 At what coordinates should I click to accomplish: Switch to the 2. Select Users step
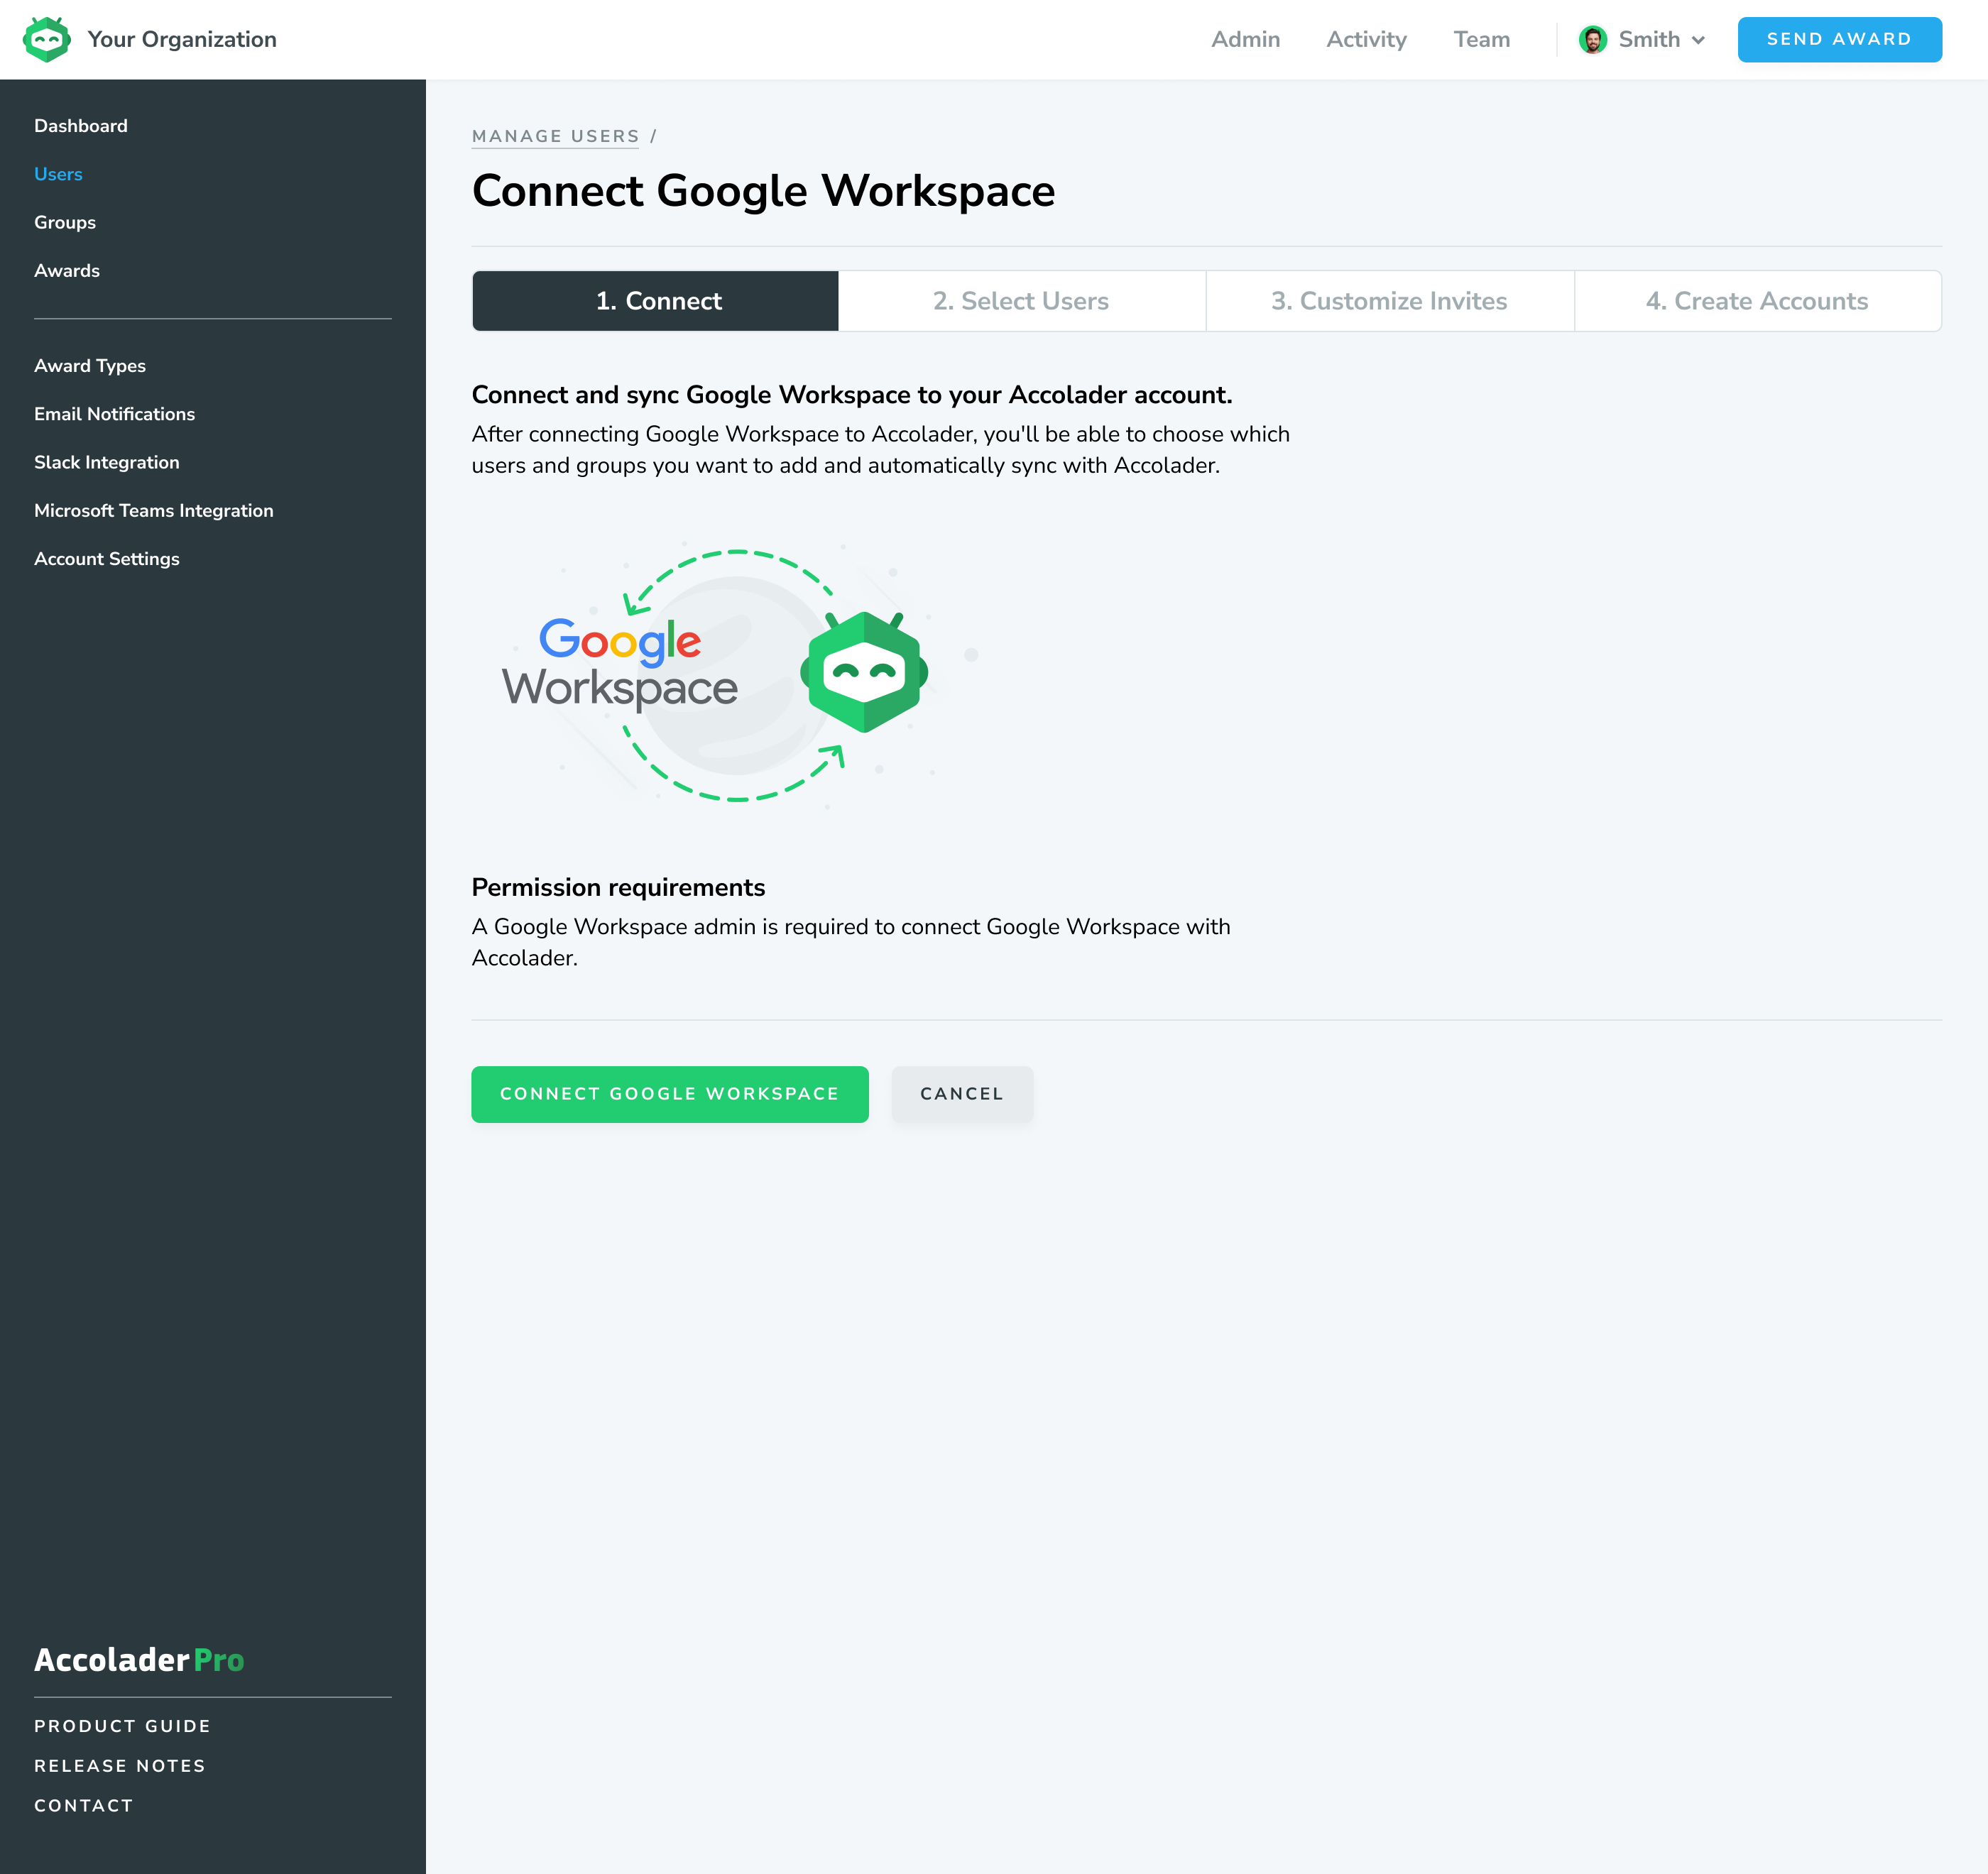pyautogui.click(x=1021, y=301)
